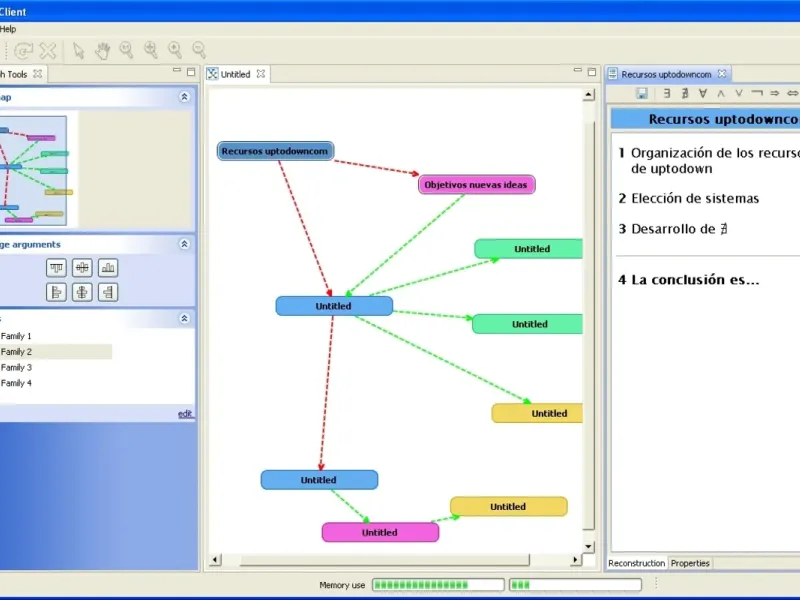Align arguments to horizontal middle line

coord(82,267)
